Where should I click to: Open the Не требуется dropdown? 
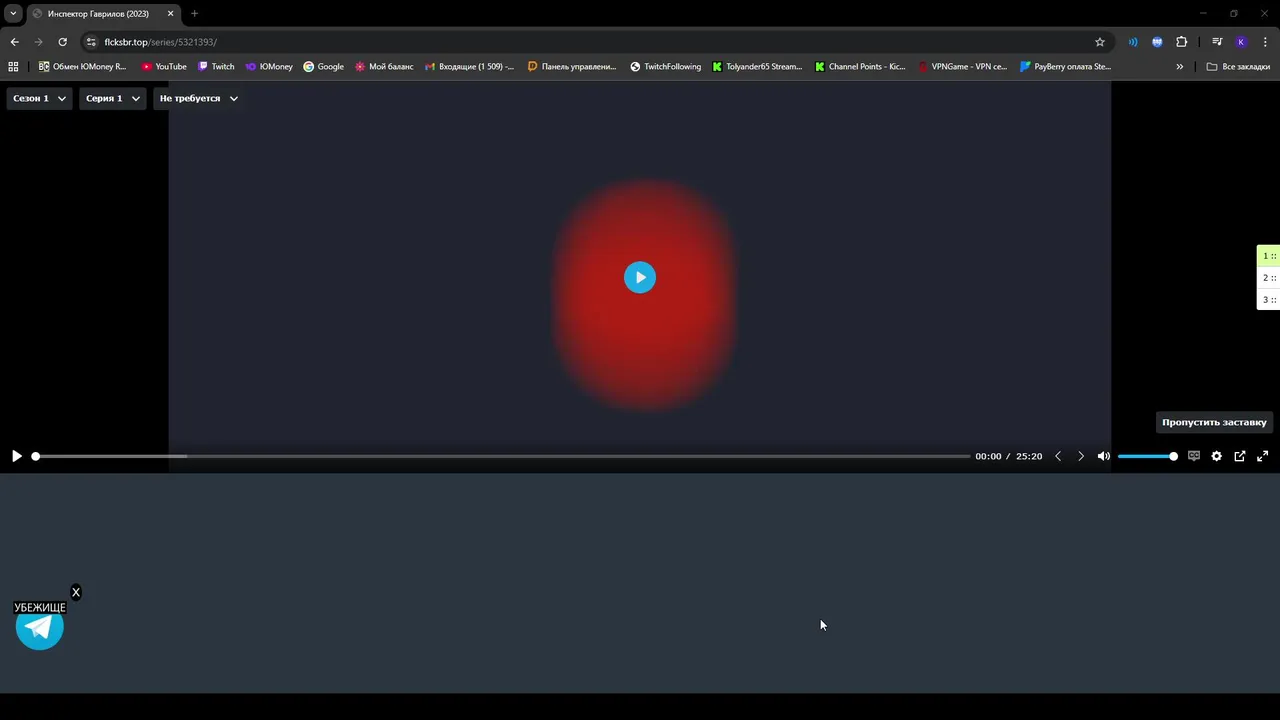(199, 98)
